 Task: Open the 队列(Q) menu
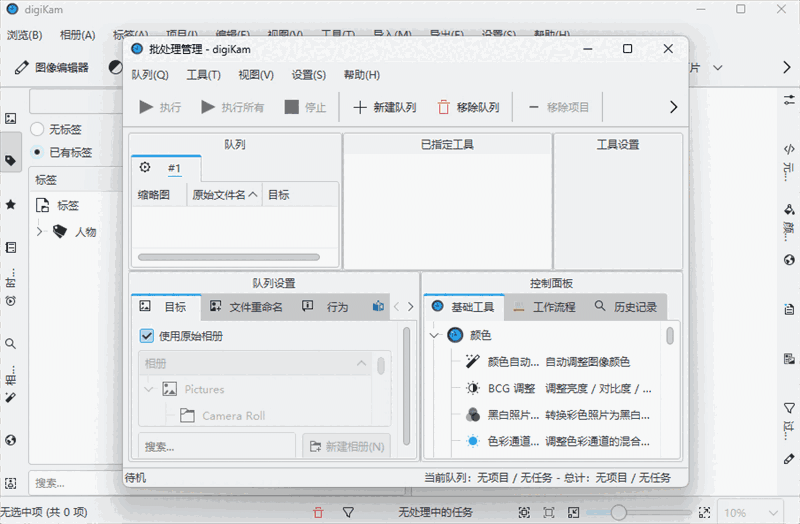pos(149,75)
